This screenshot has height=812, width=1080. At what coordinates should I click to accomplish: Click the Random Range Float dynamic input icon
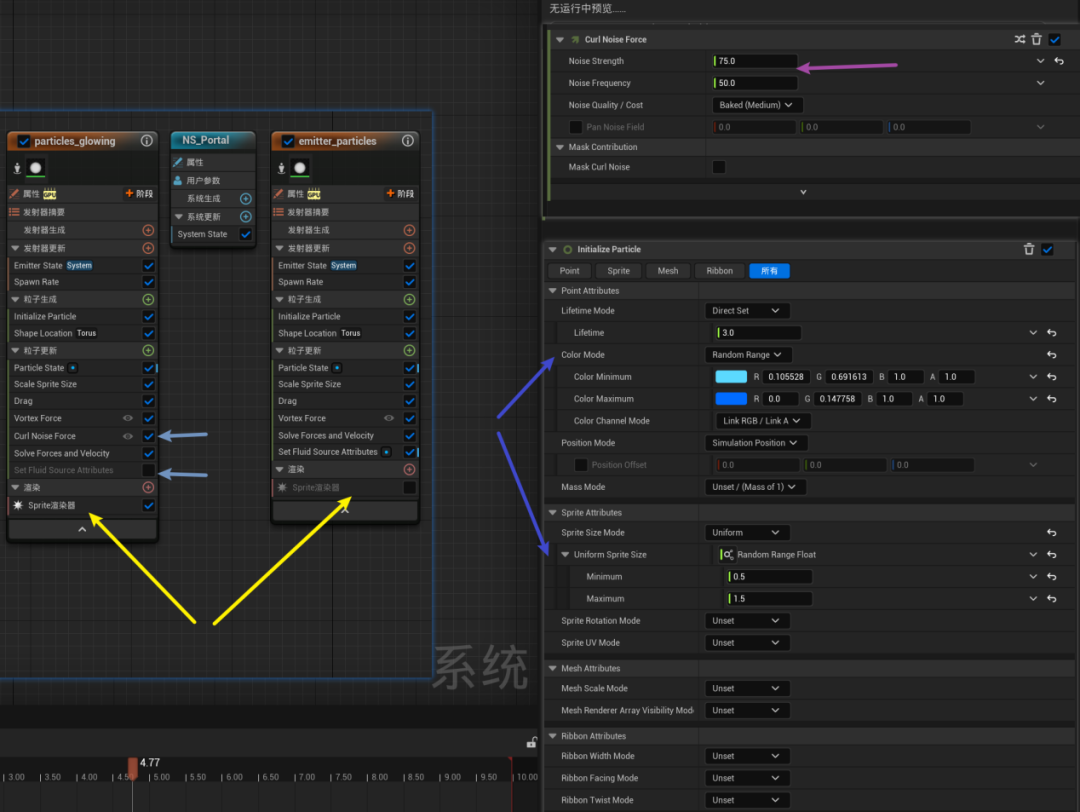(x=727, y=554)
